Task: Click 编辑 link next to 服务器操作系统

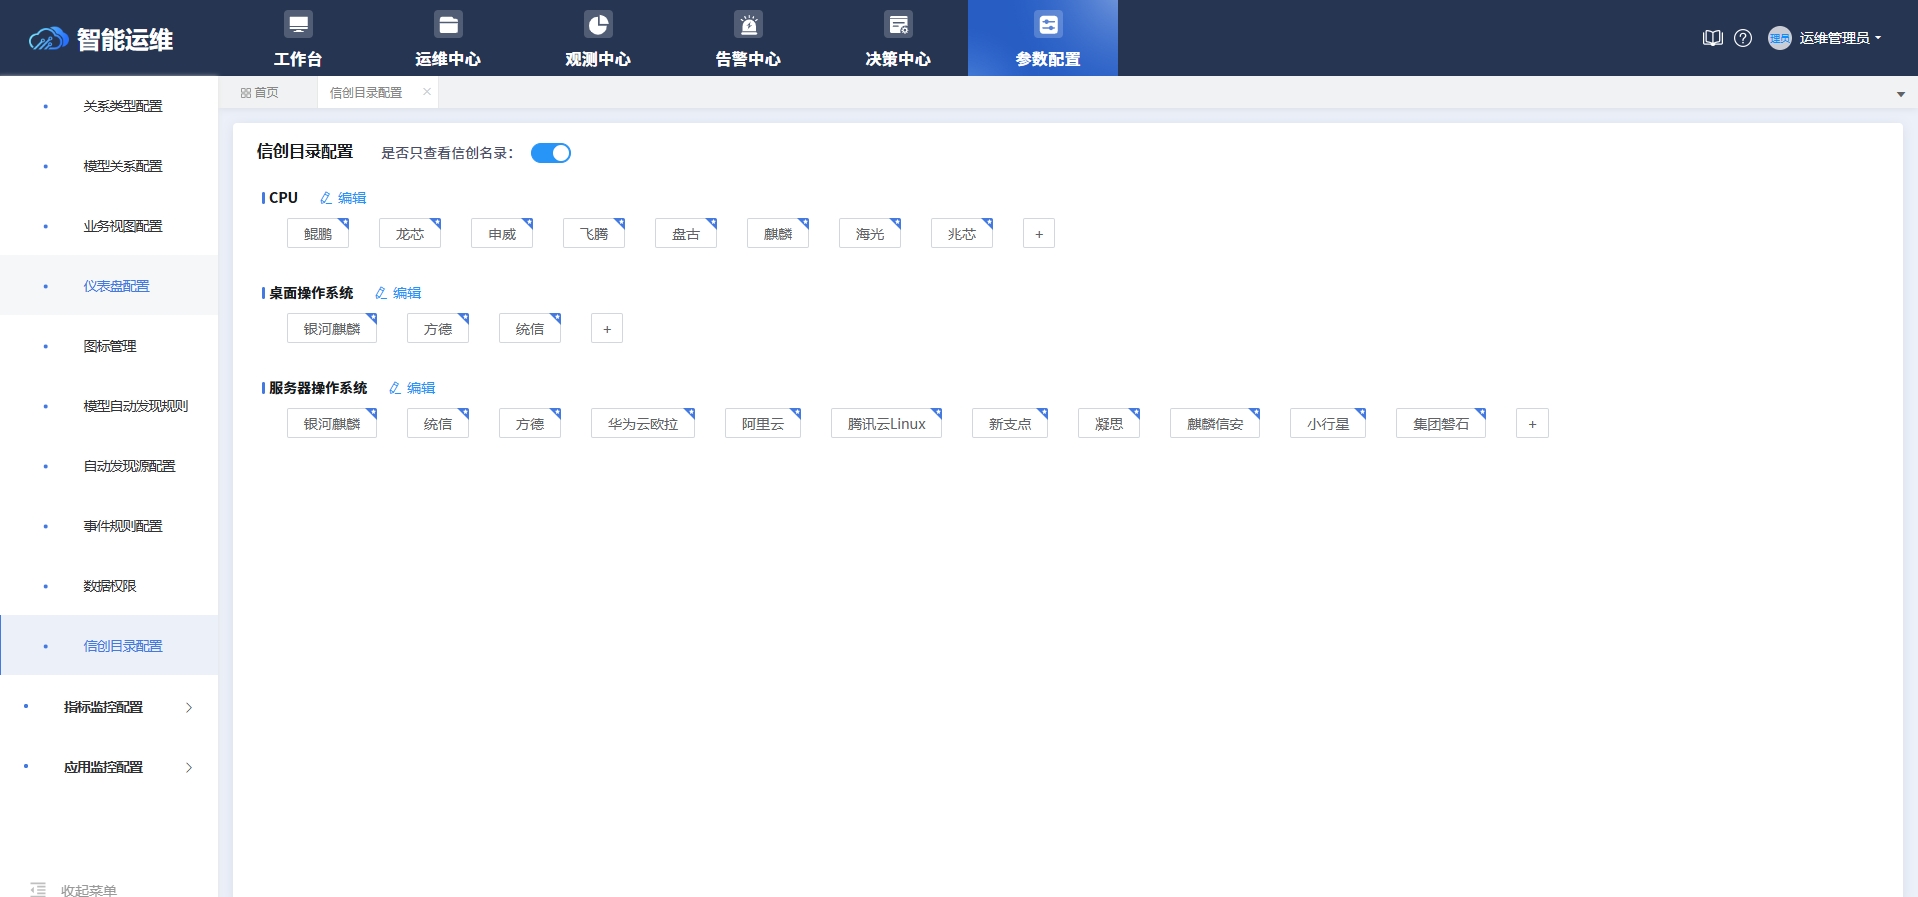Action: (413, 388)
